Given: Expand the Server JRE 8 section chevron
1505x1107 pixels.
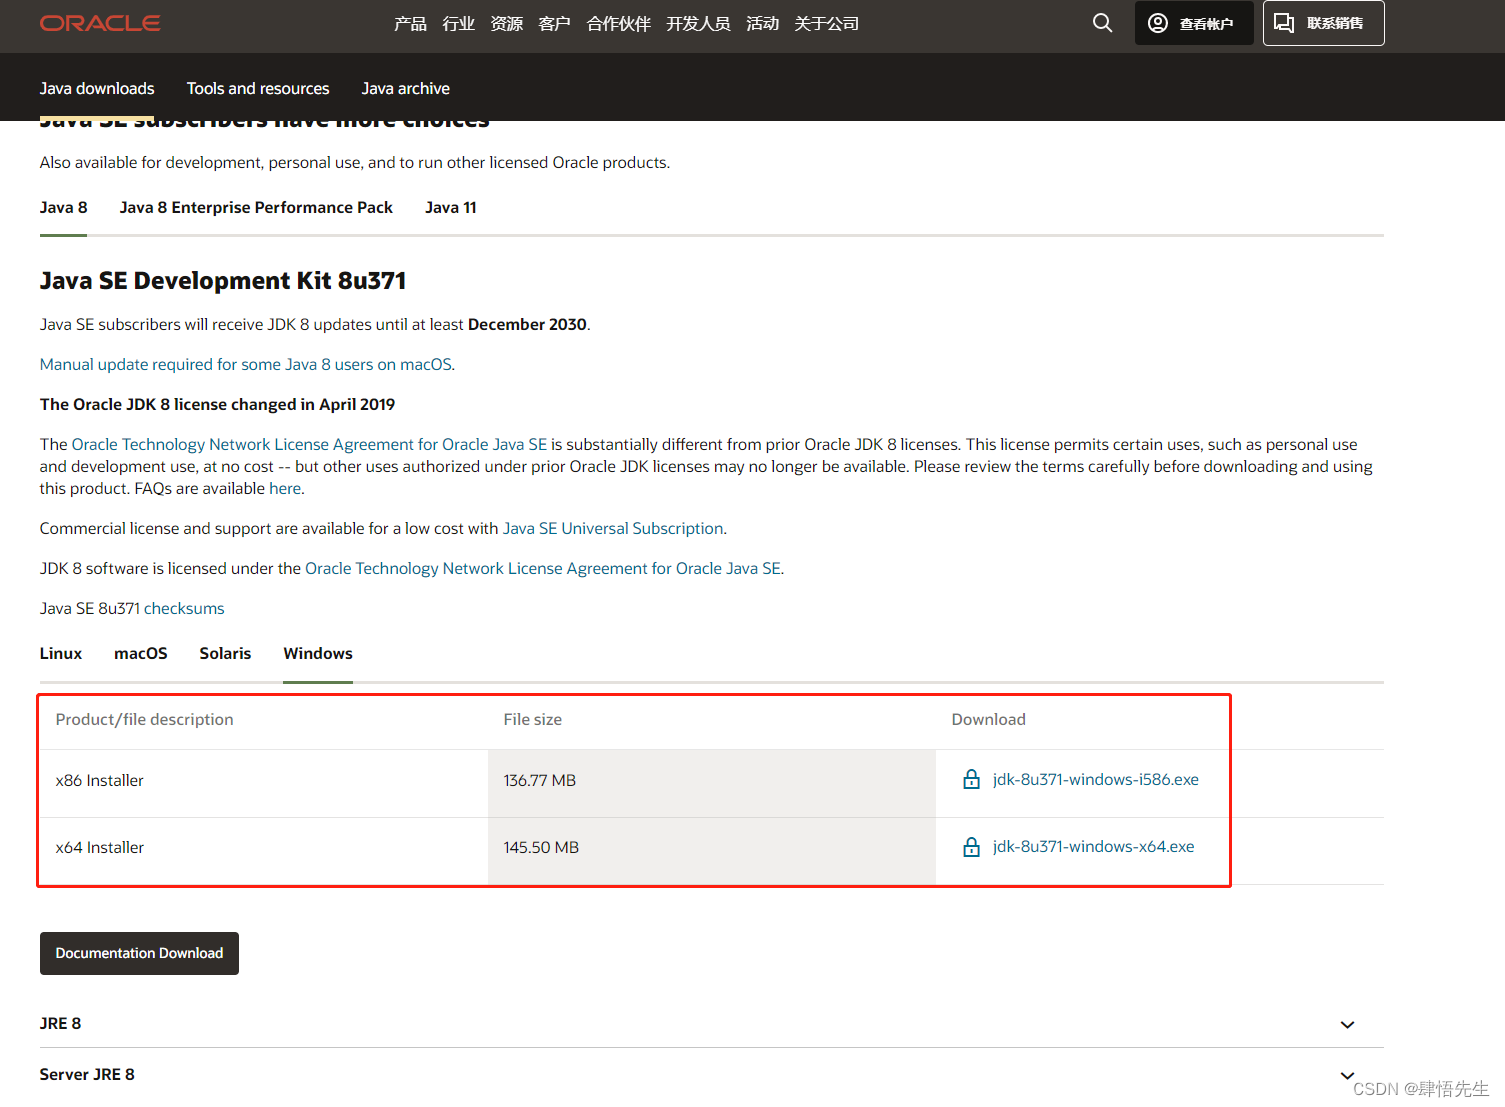Looking at the screenshot, I should click(x=1347, y=1076).
